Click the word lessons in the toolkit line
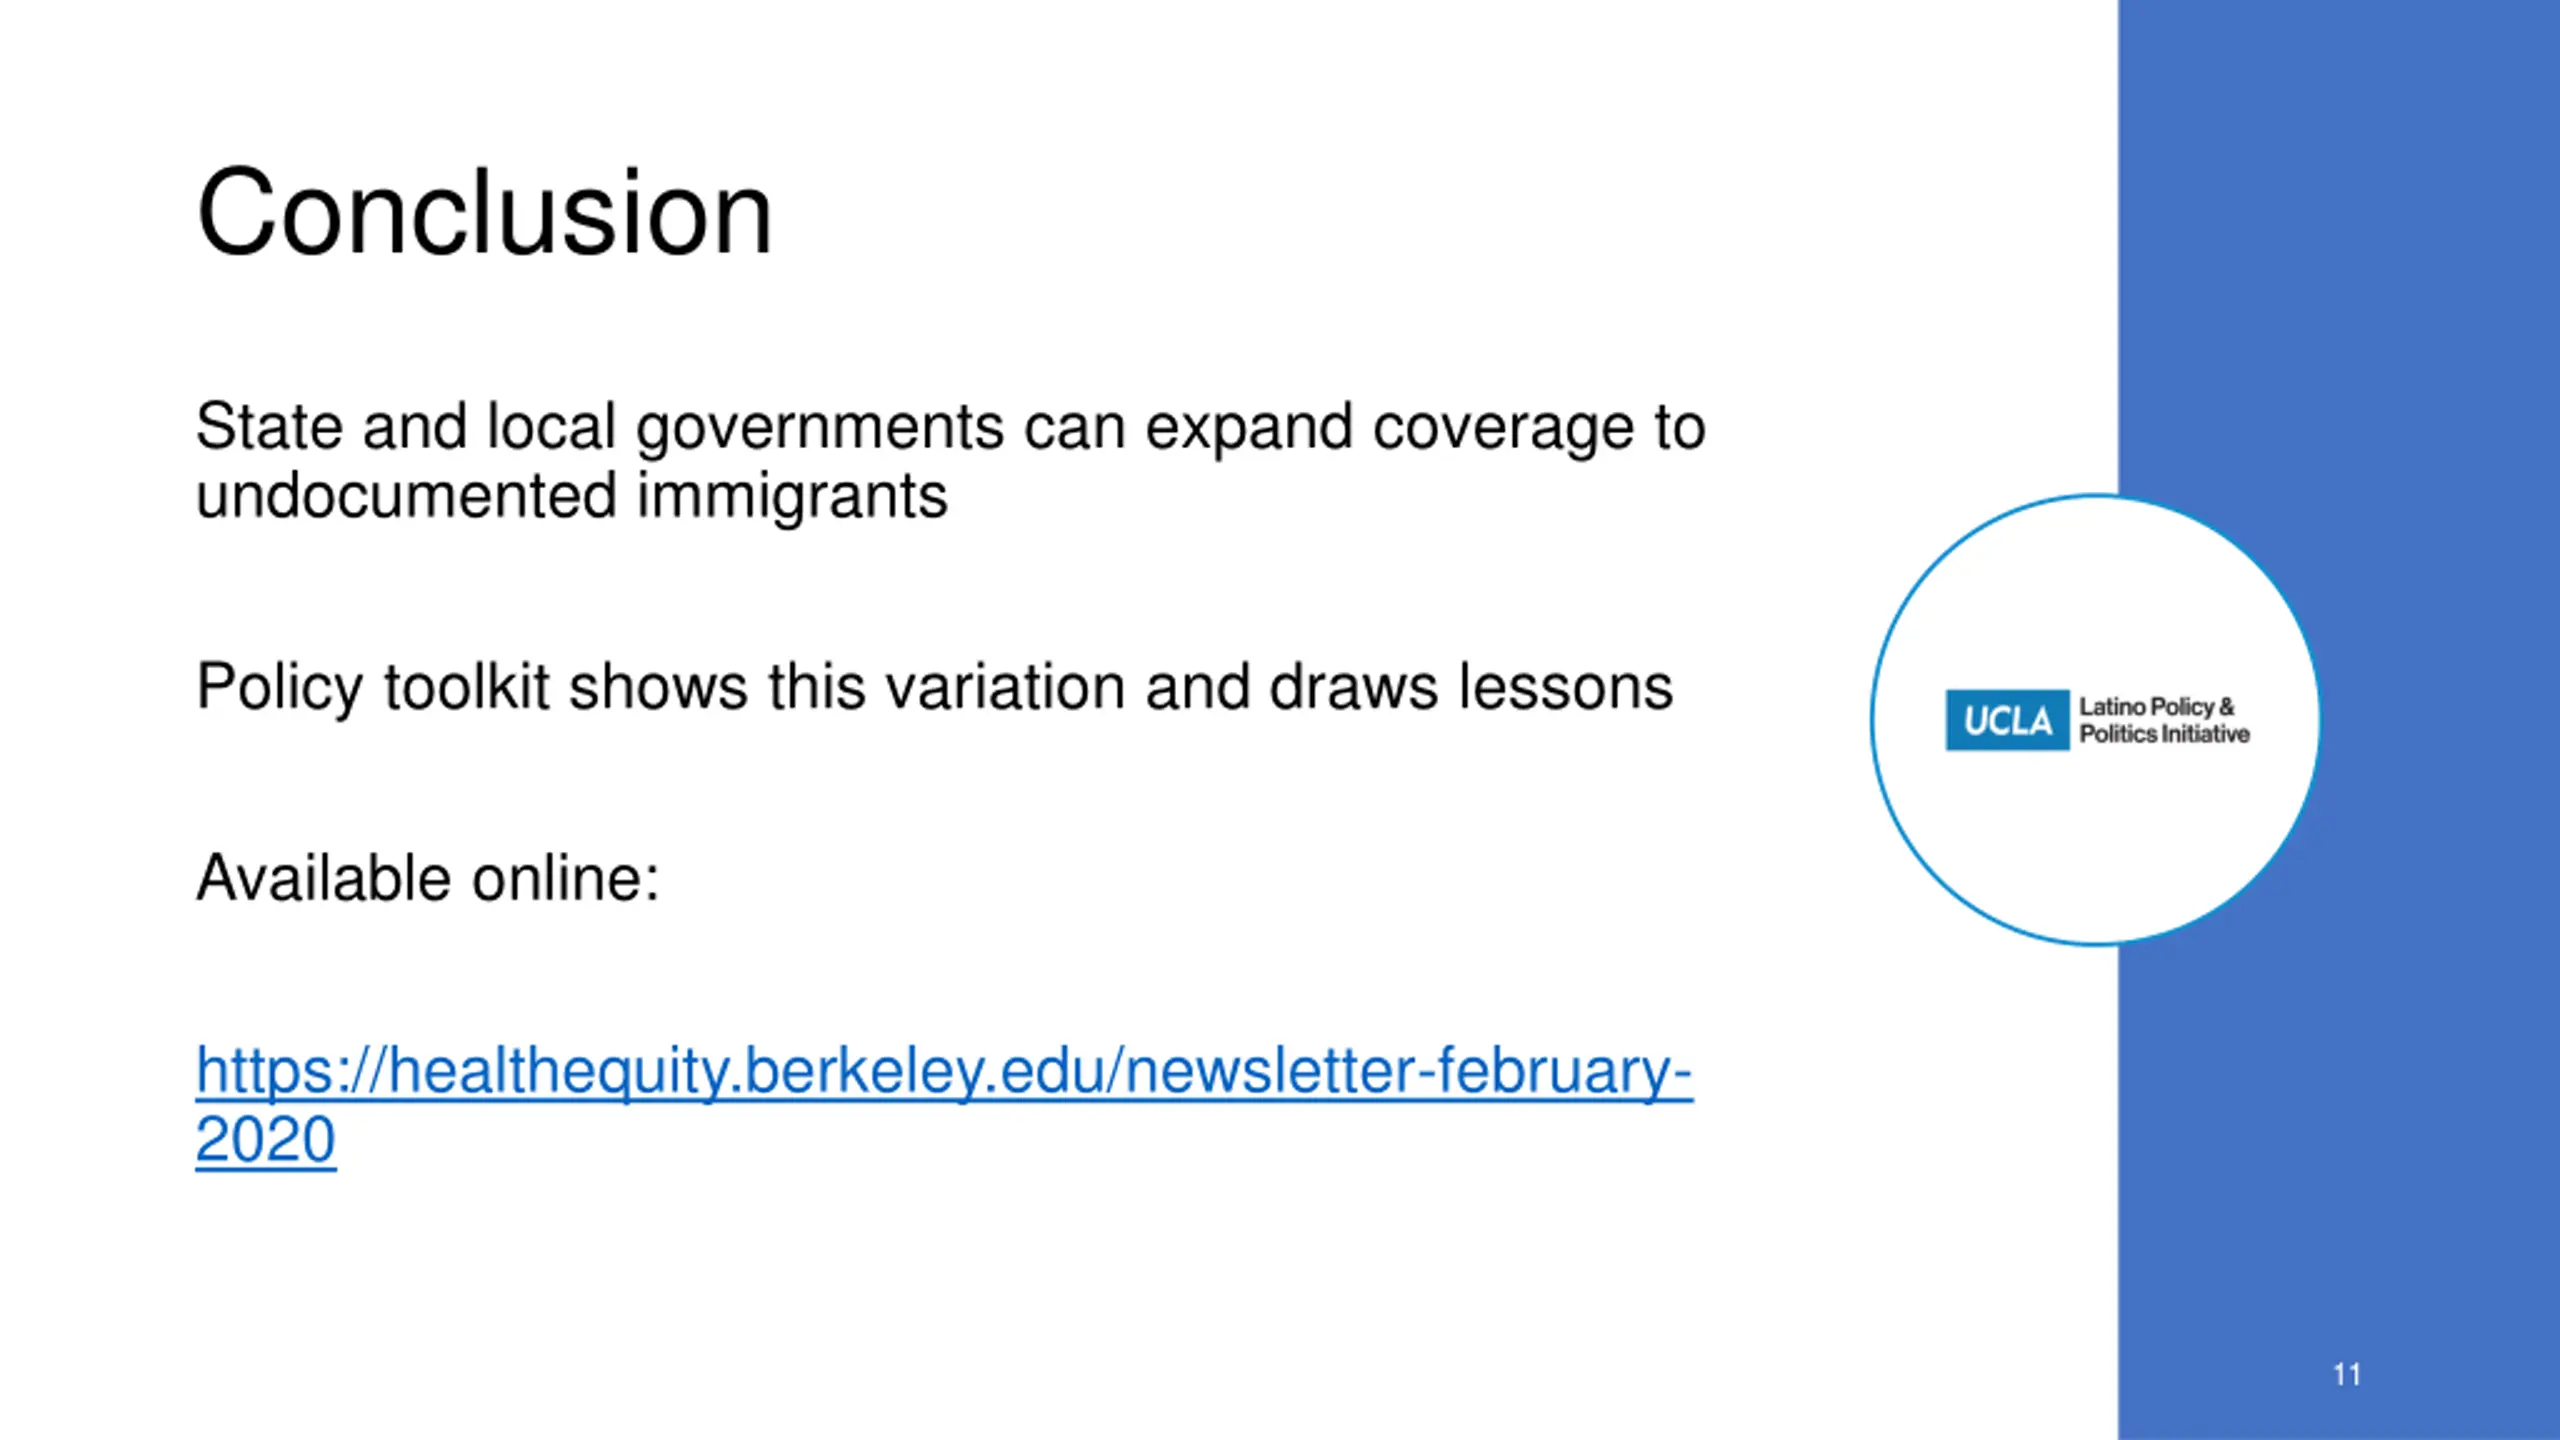Screen dimensions: 2560x1440 click(1565, 688)
